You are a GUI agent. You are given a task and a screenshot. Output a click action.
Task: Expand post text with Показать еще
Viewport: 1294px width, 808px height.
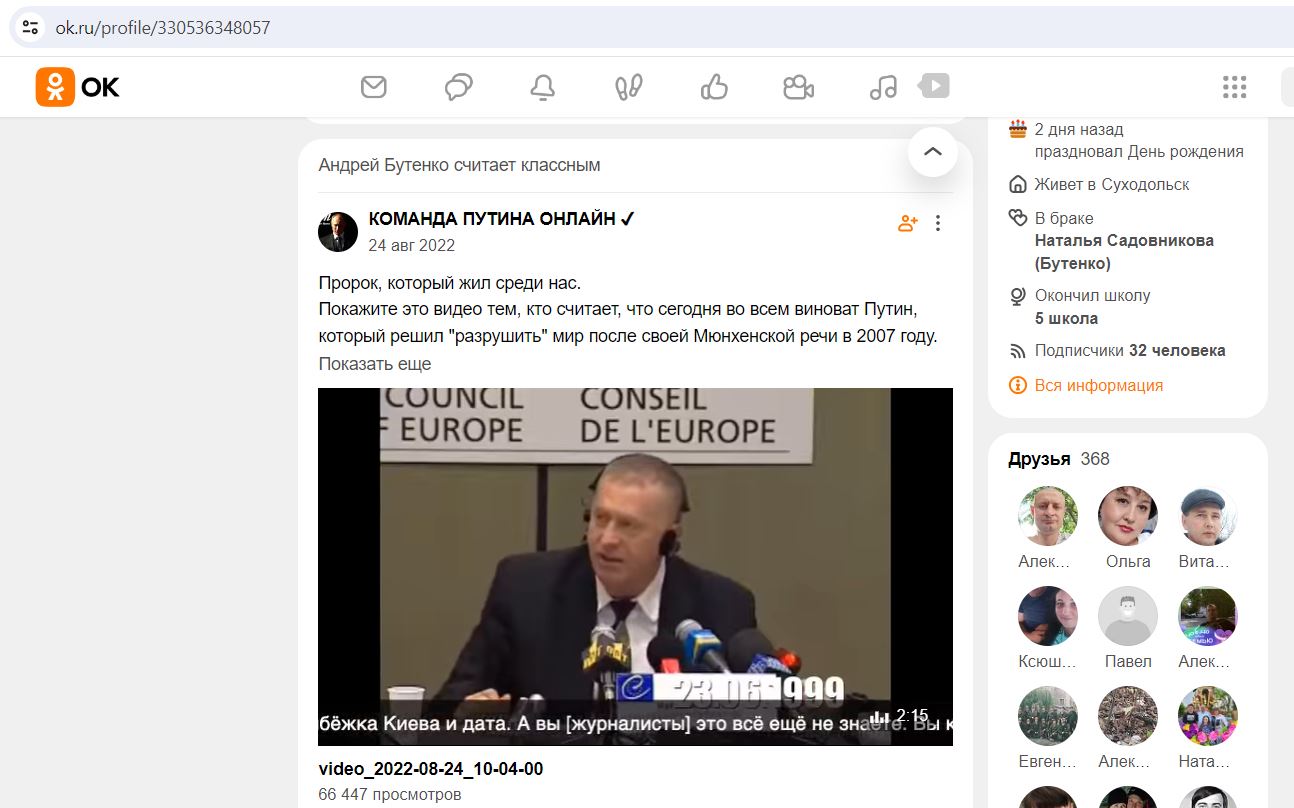point(375,364)
